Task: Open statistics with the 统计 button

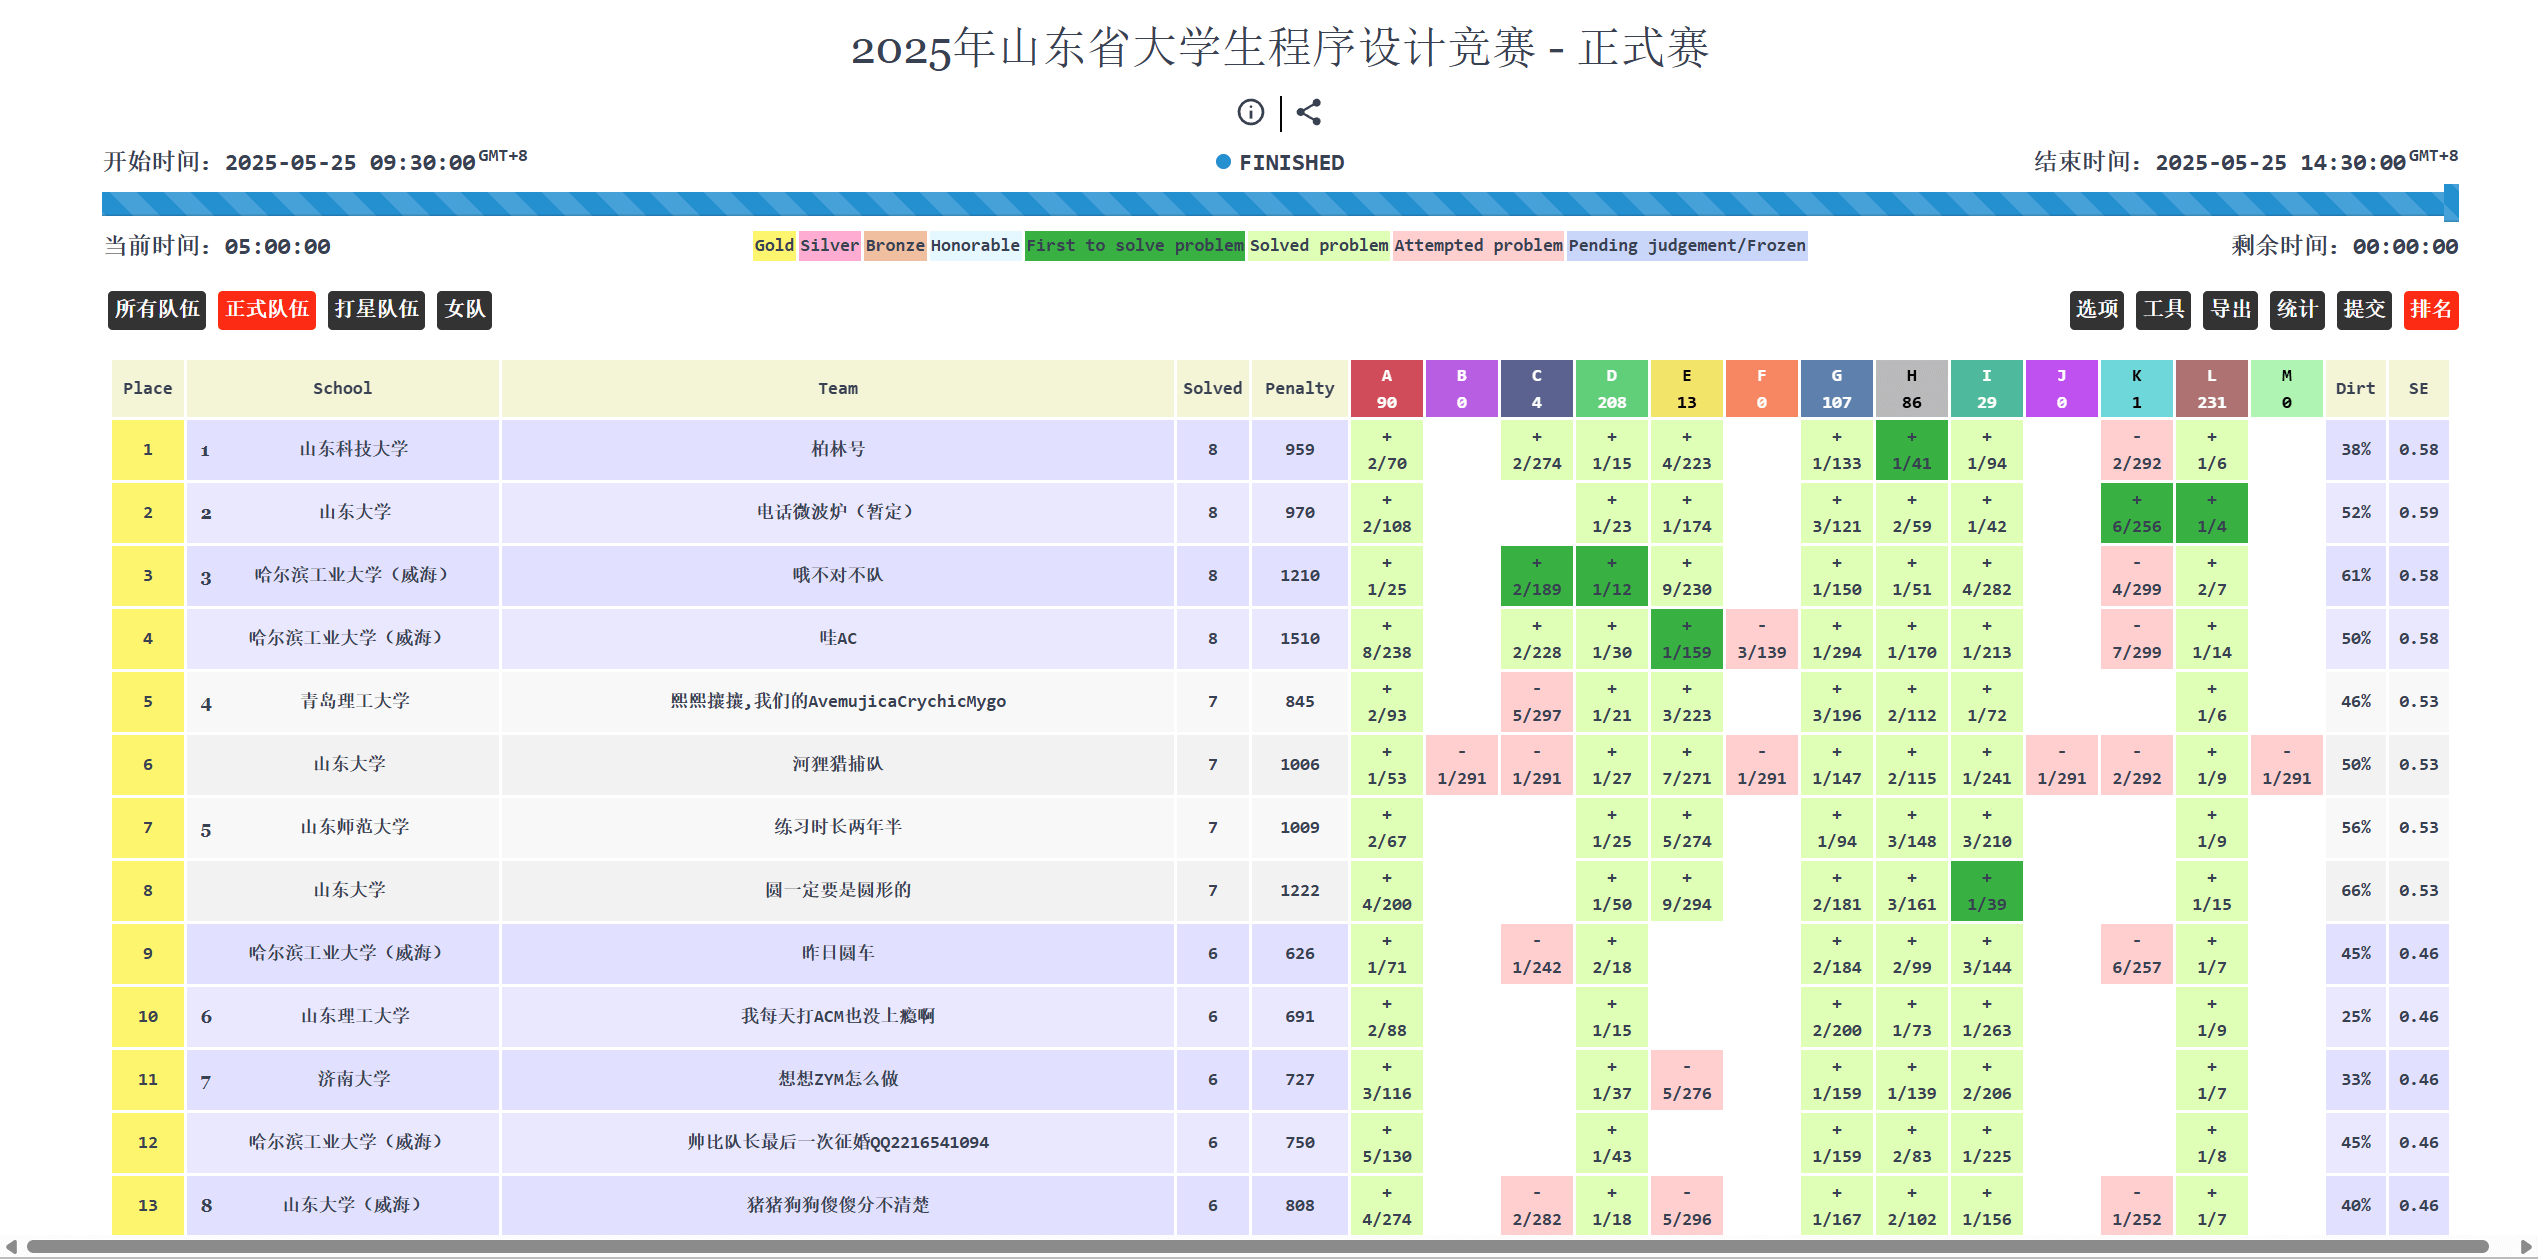Action: (x=2297, y=310)
